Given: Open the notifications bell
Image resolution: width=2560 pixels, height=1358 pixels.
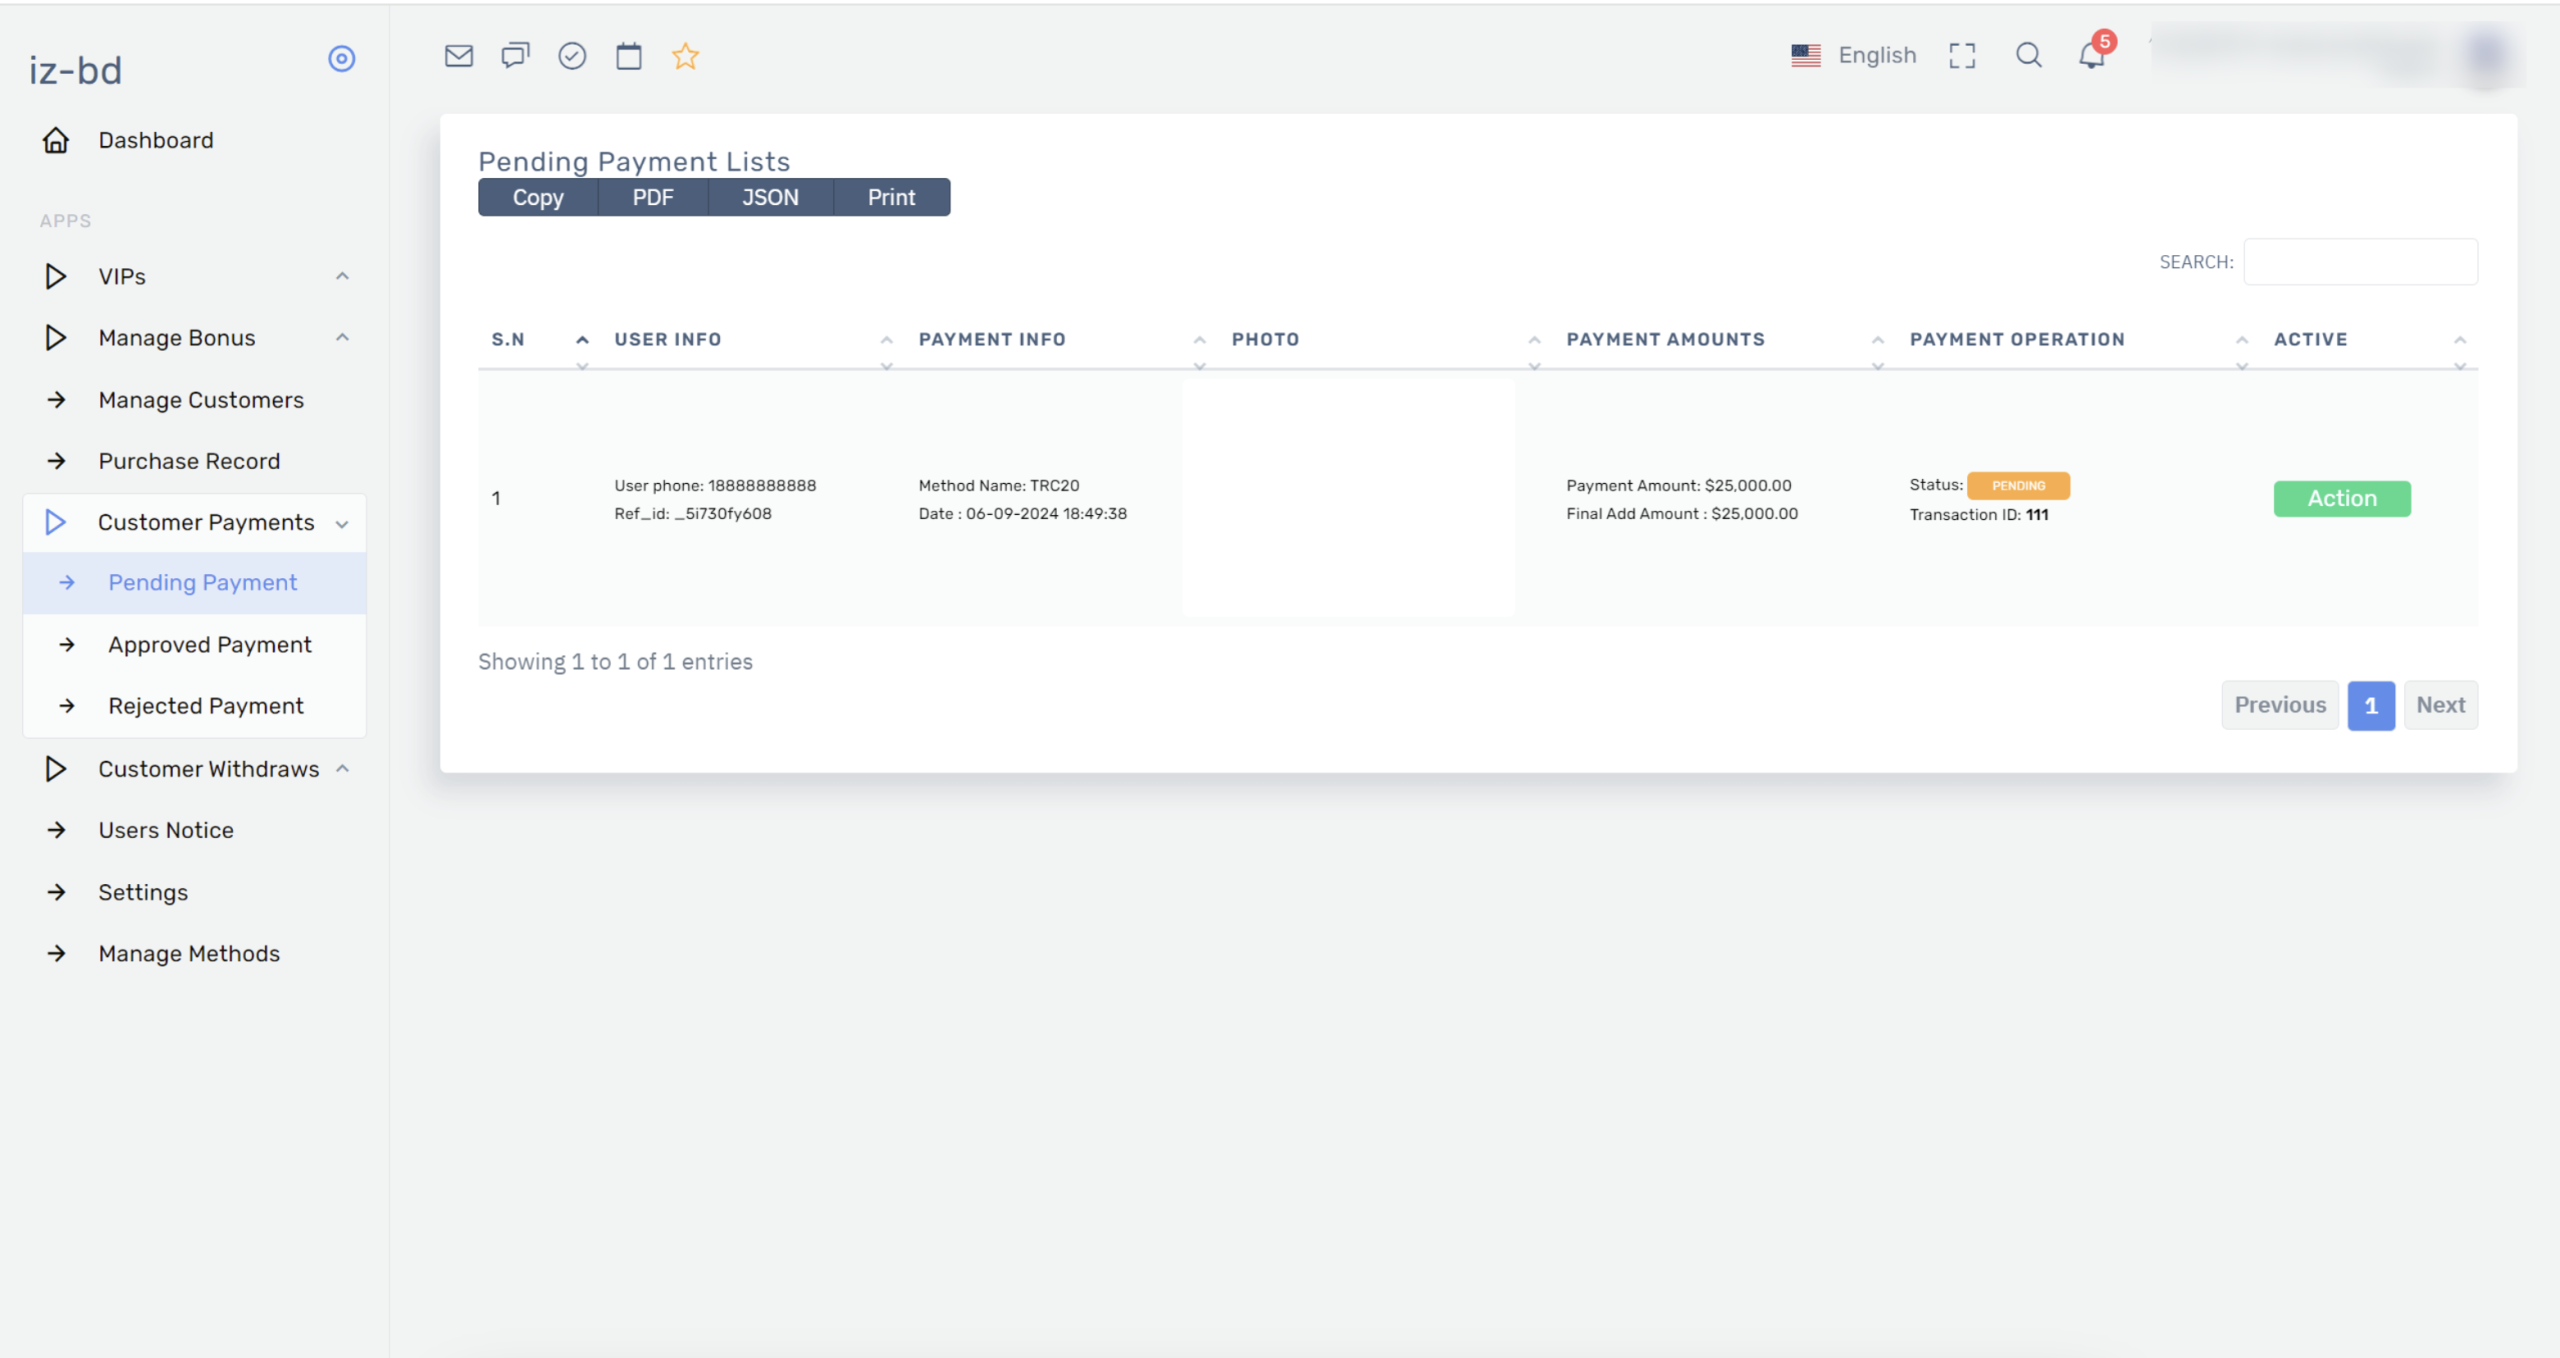Looking at the screenshot, I should click(x=2091, y=56).
